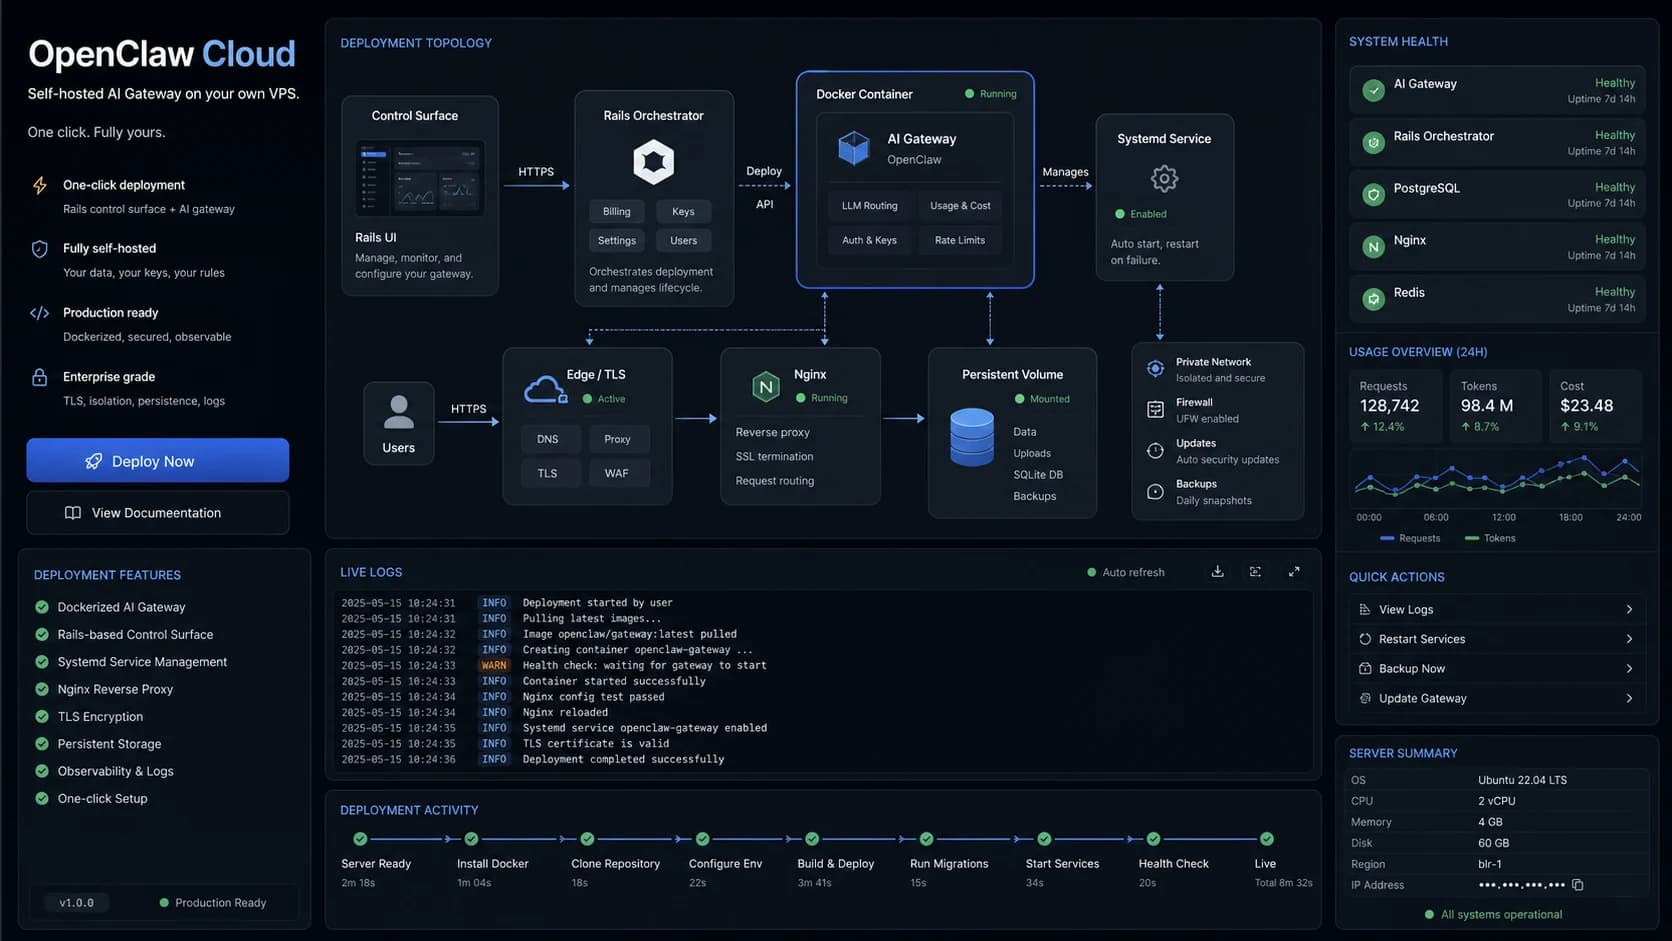Toggle the Observability & Logs checkmark
This screenshot has width=1672, height=941.
pos(42,771)
